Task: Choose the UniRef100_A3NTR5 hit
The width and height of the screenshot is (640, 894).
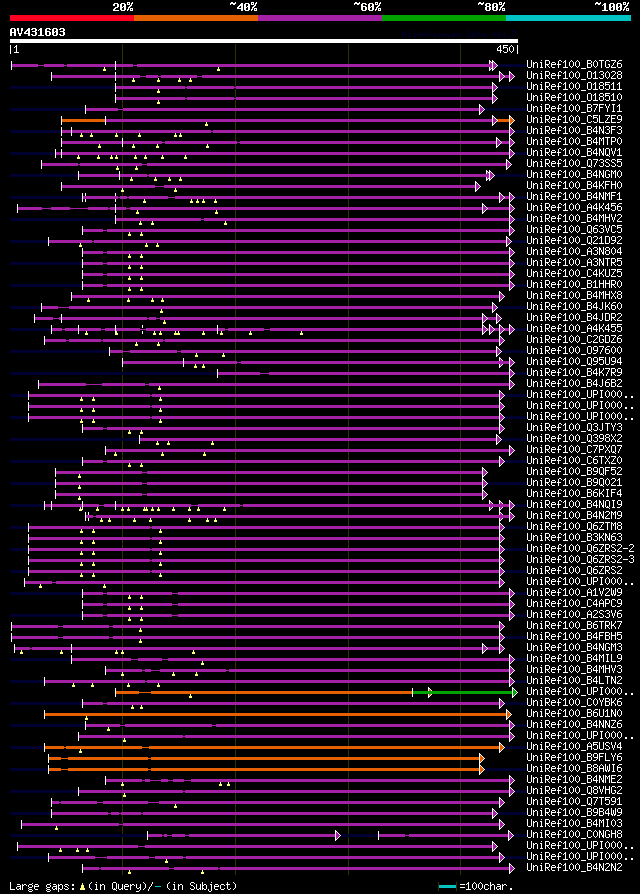Action: pyautogui.click(x=574, y=262)
